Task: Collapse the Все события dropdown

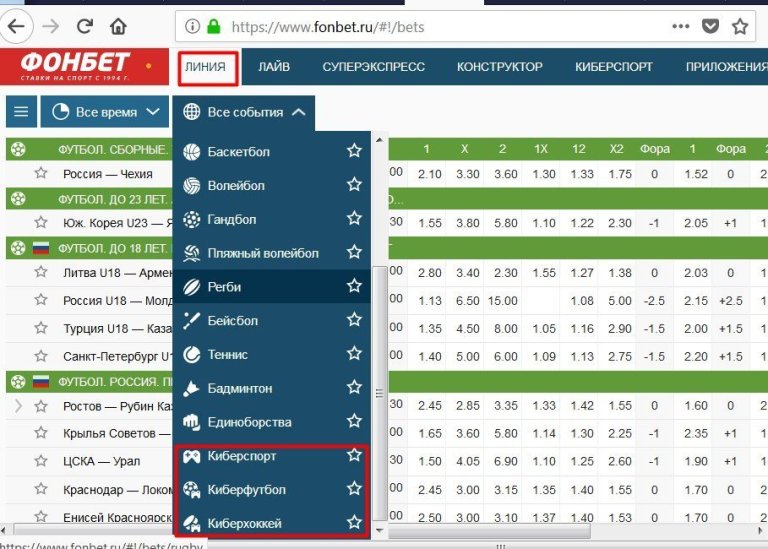Action: pyautogui.click(x=244, y=112)
